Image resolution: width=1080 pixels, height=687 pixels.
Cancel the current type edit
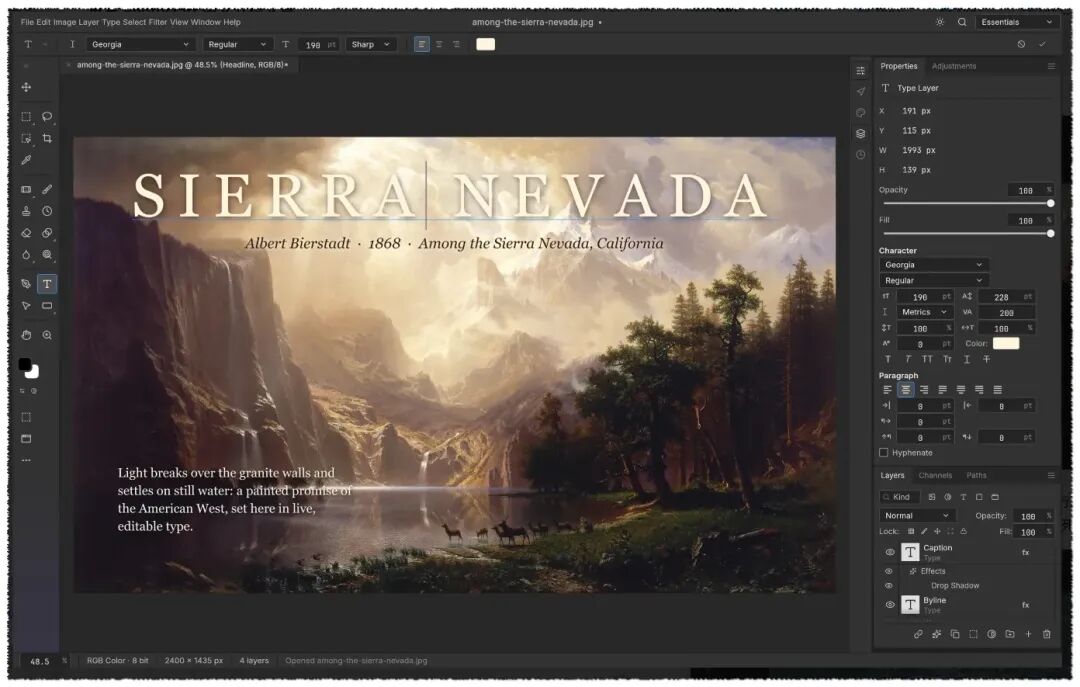pyautogui.click(x=1021, y=44)
